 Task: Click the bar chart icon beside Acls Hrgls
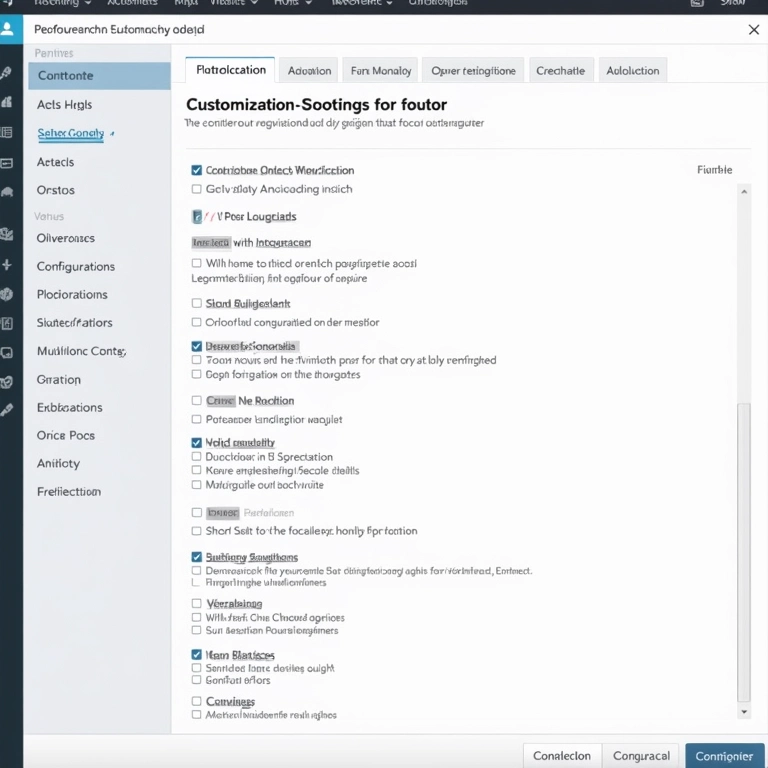(x=7, y=102)
